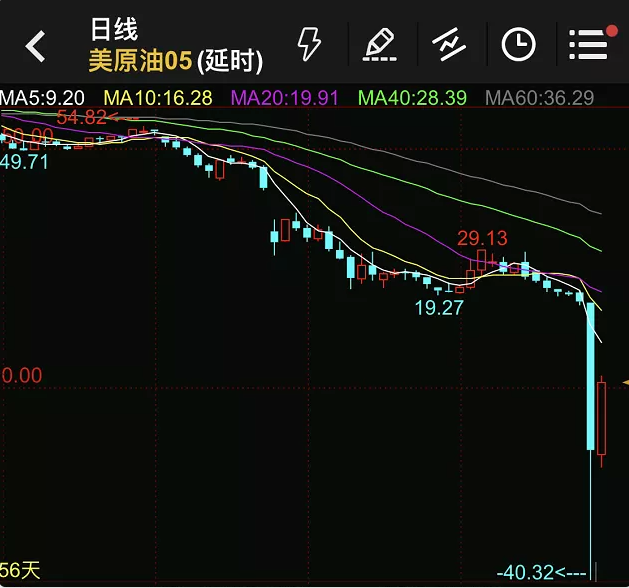
Task: Open the lightning quick-trade icon
Action: tap(311, 44)
